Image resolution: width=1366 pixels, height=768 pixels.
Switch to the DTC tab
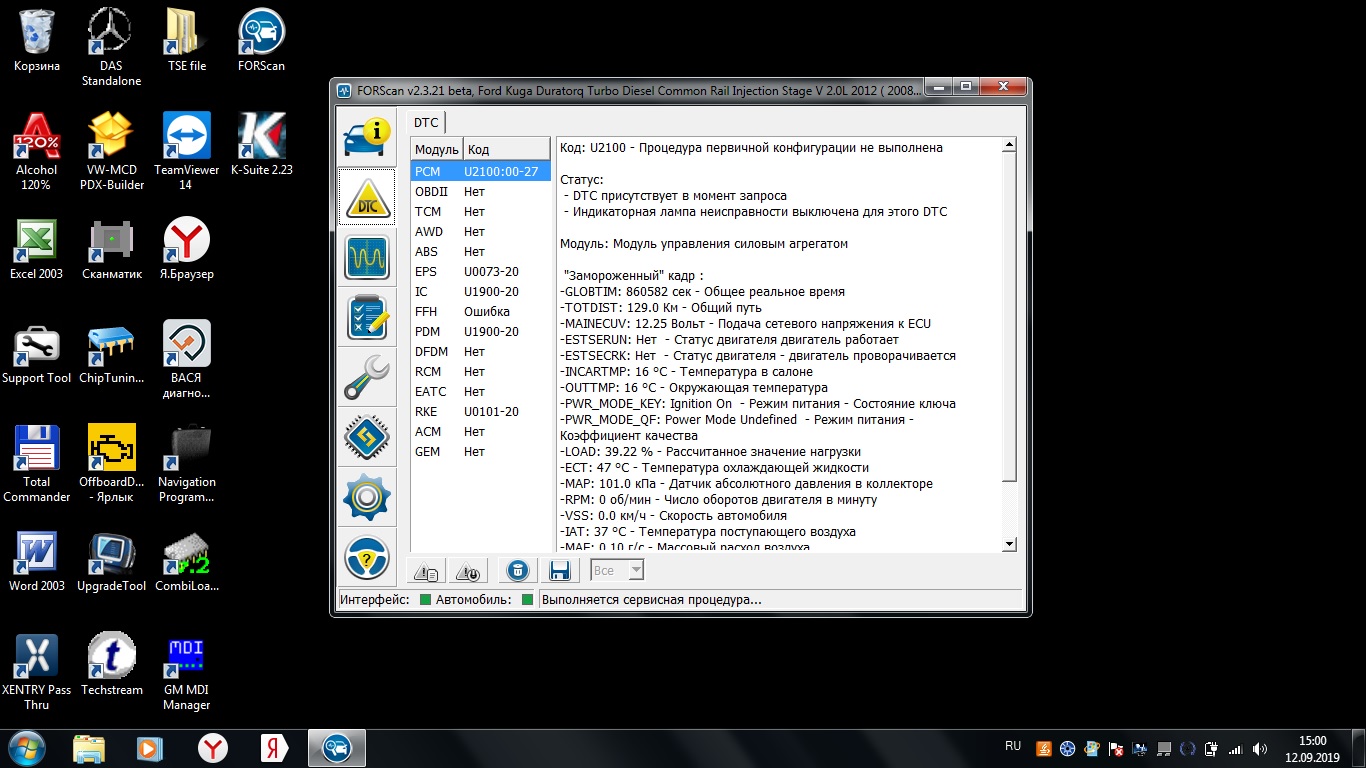tap(426, 123)
